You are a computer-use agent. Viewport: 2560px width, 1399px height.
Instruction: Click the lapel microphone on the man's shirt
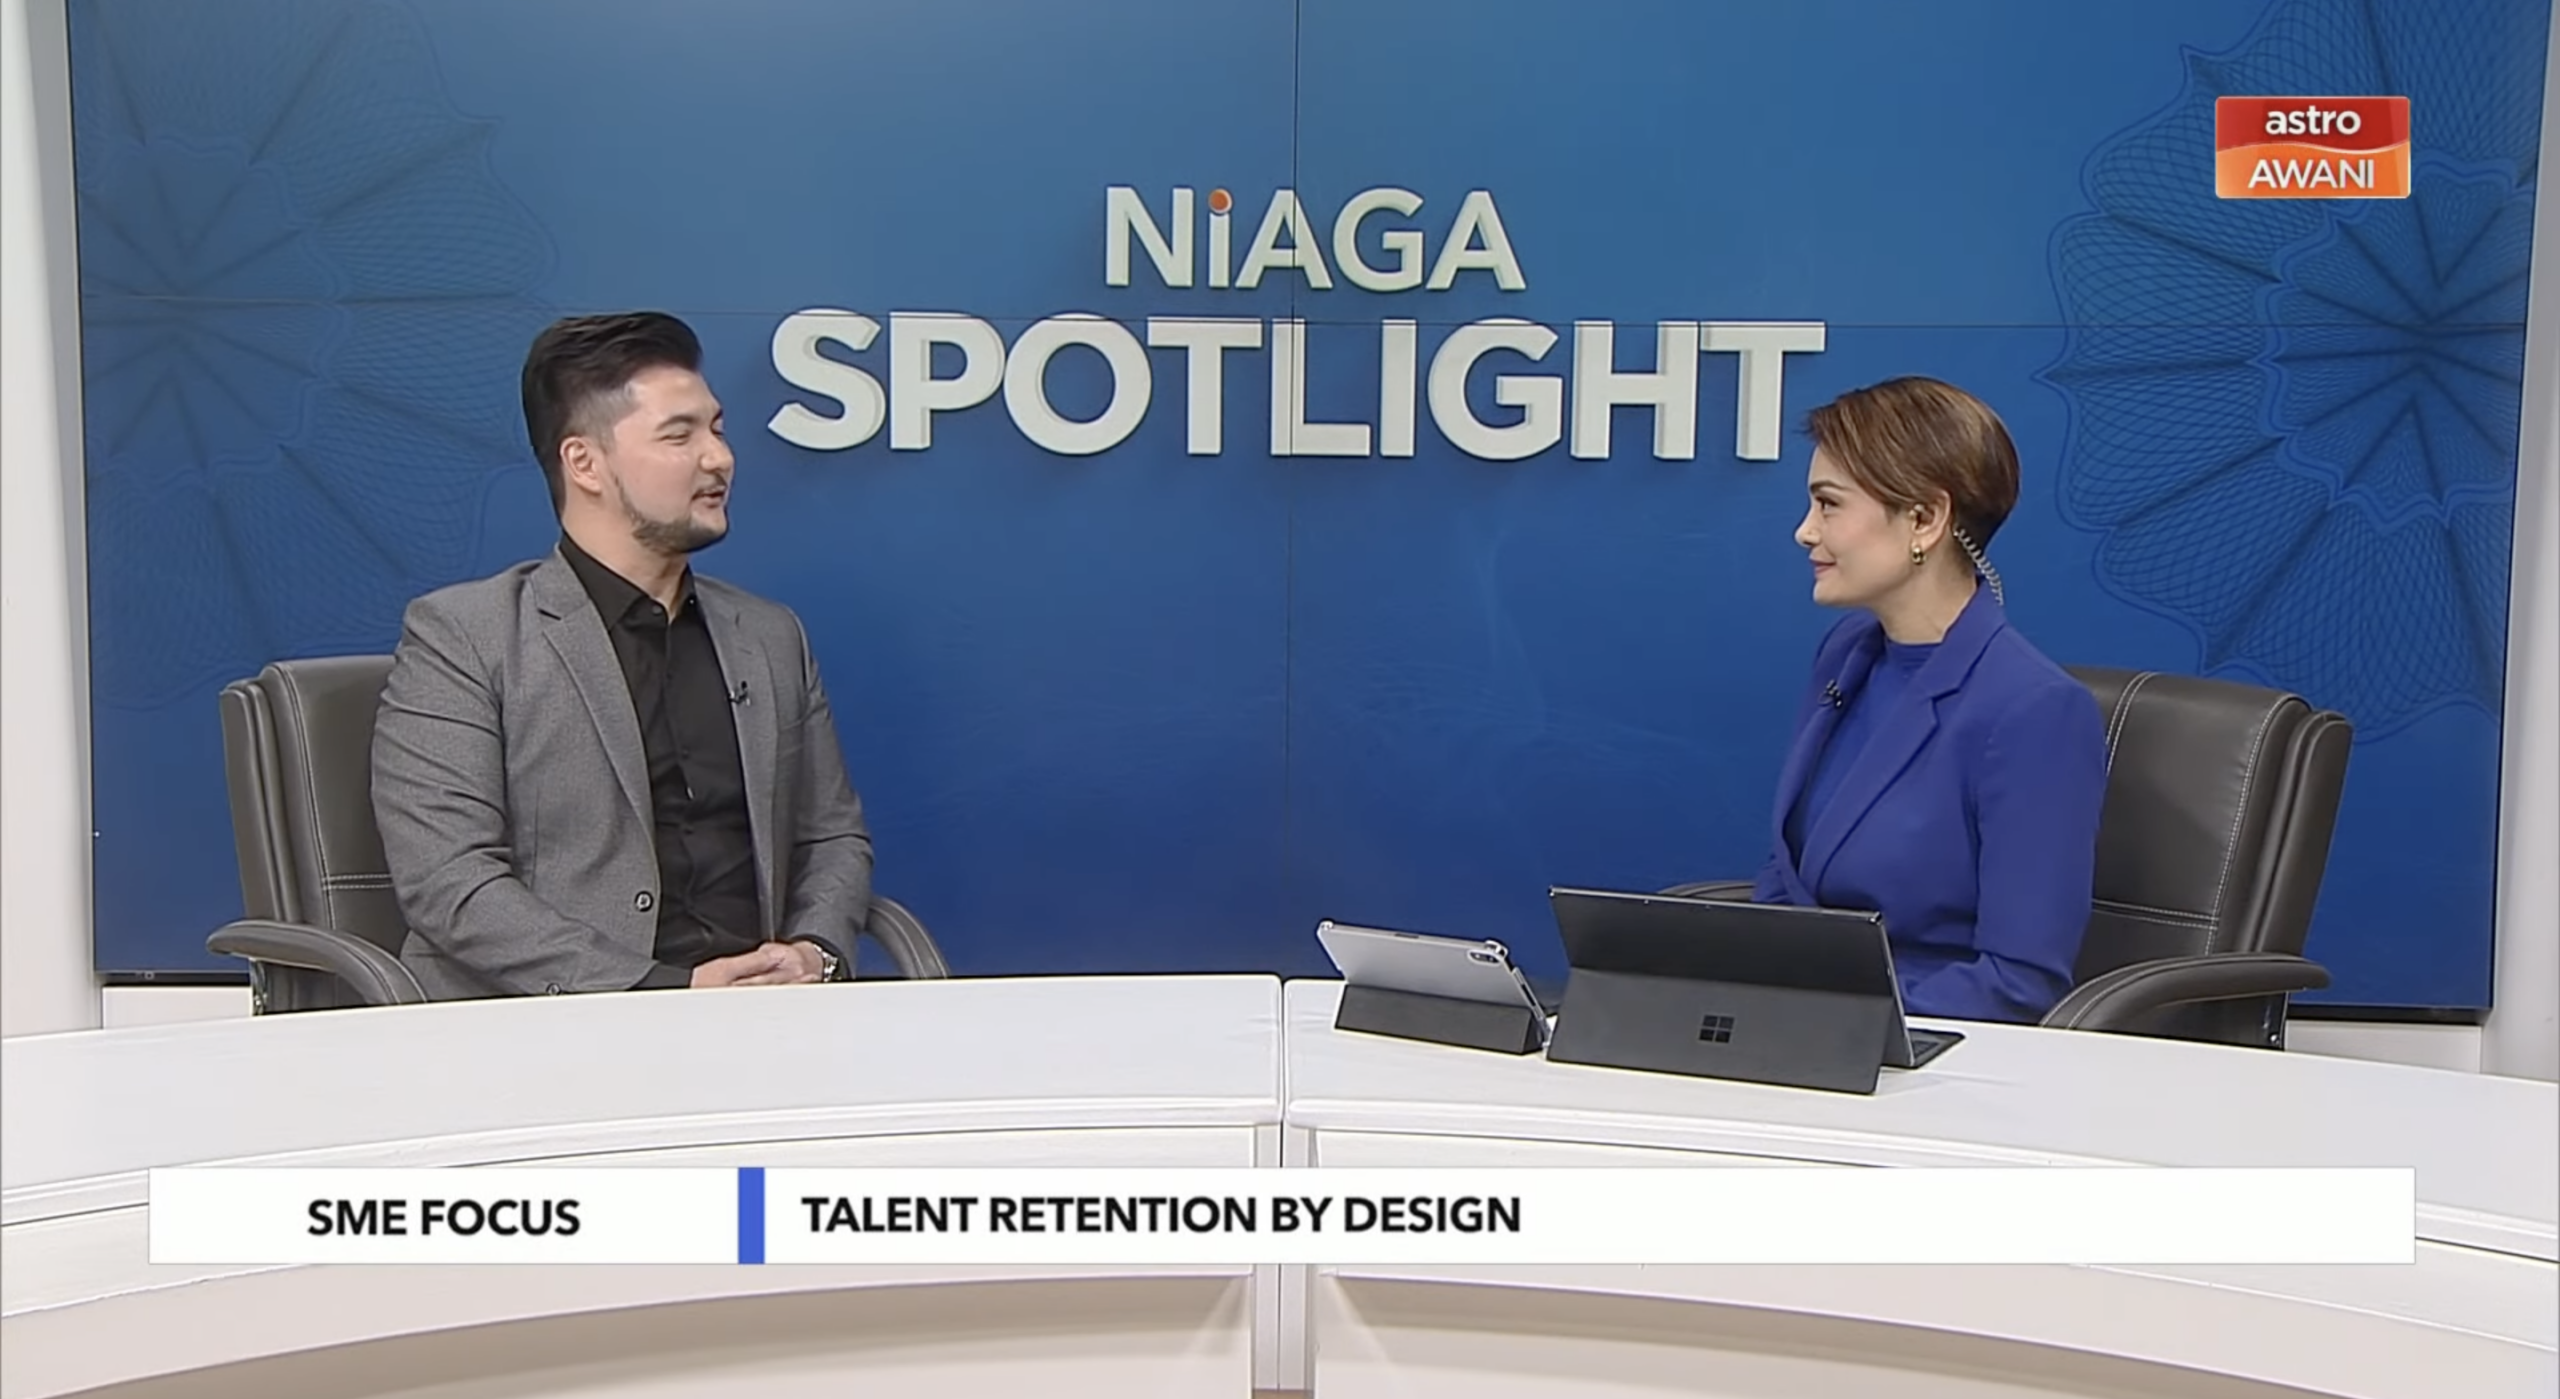(740, 692)
